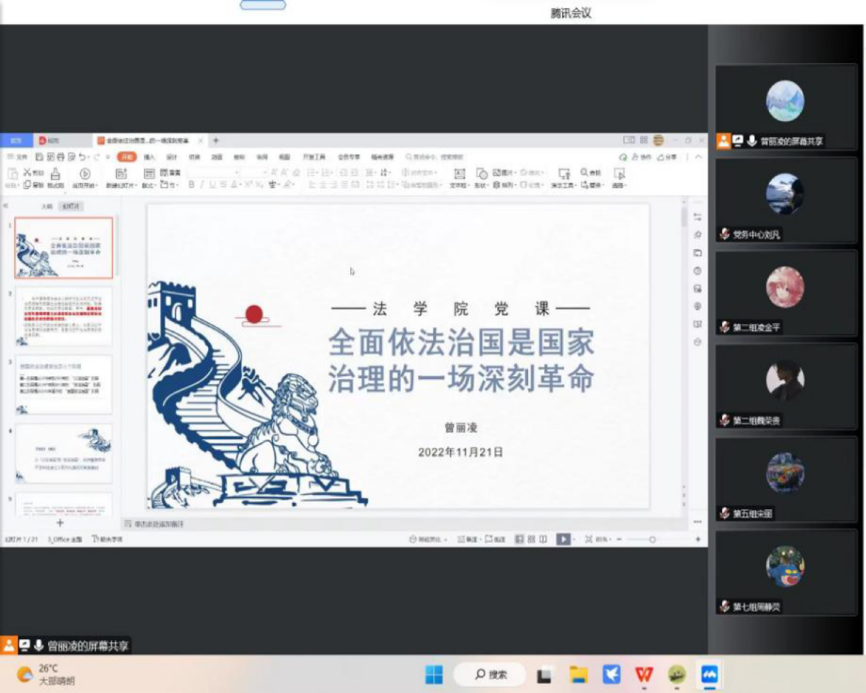The height and width of the screenshot is (693, 866).
Task: Click the Windows Start button
Action: pos(434,675)
